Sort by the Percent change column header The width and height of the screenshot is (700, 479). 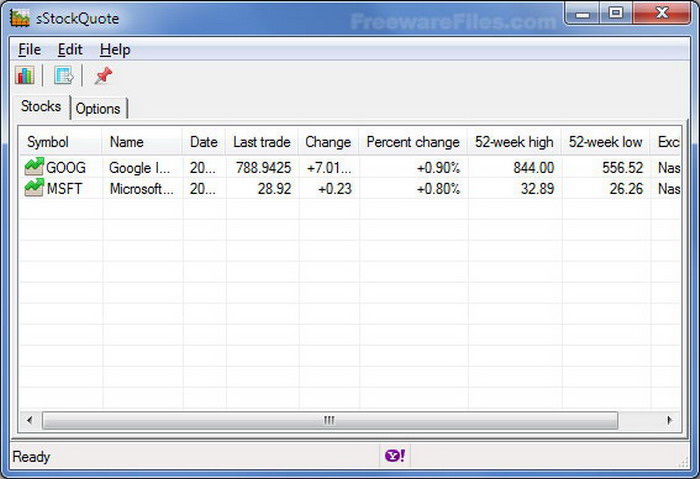[413, 142]
